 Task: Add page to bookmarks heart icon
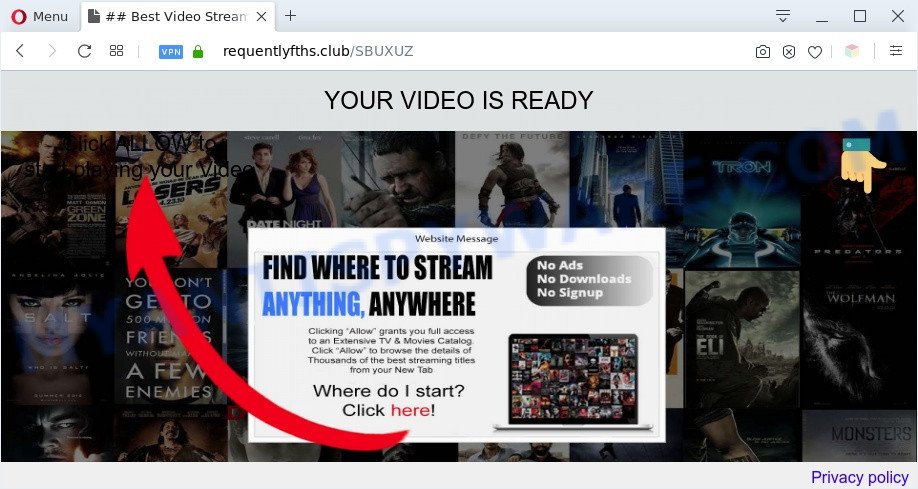pos(815,52)
